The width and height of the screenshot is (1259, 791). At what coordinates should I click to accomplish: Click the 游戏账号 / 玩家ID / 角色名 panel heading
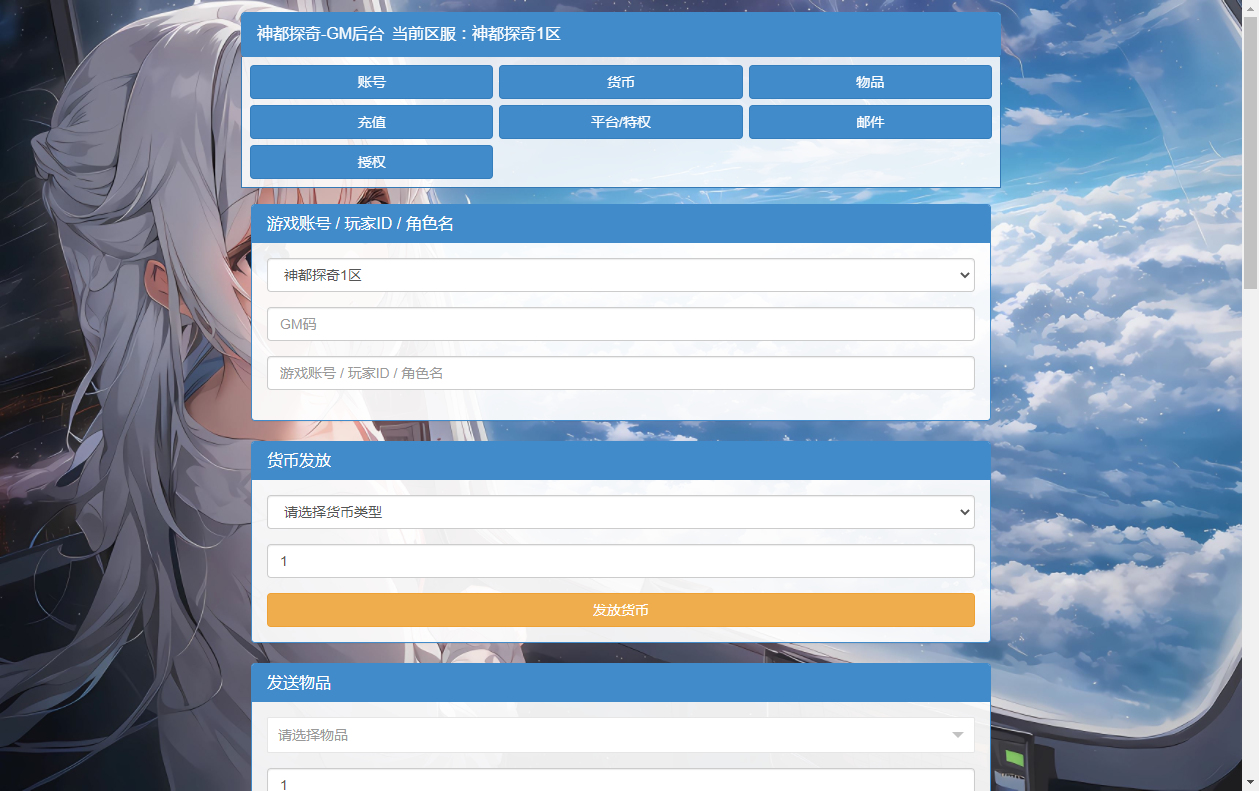pyautogui.click(x=360, y=224)
